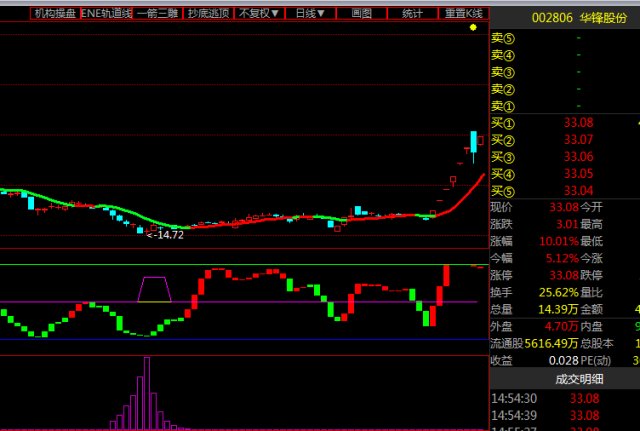Click the yellow dot marker on chart

pyautogui.click(x=473, y=27)
